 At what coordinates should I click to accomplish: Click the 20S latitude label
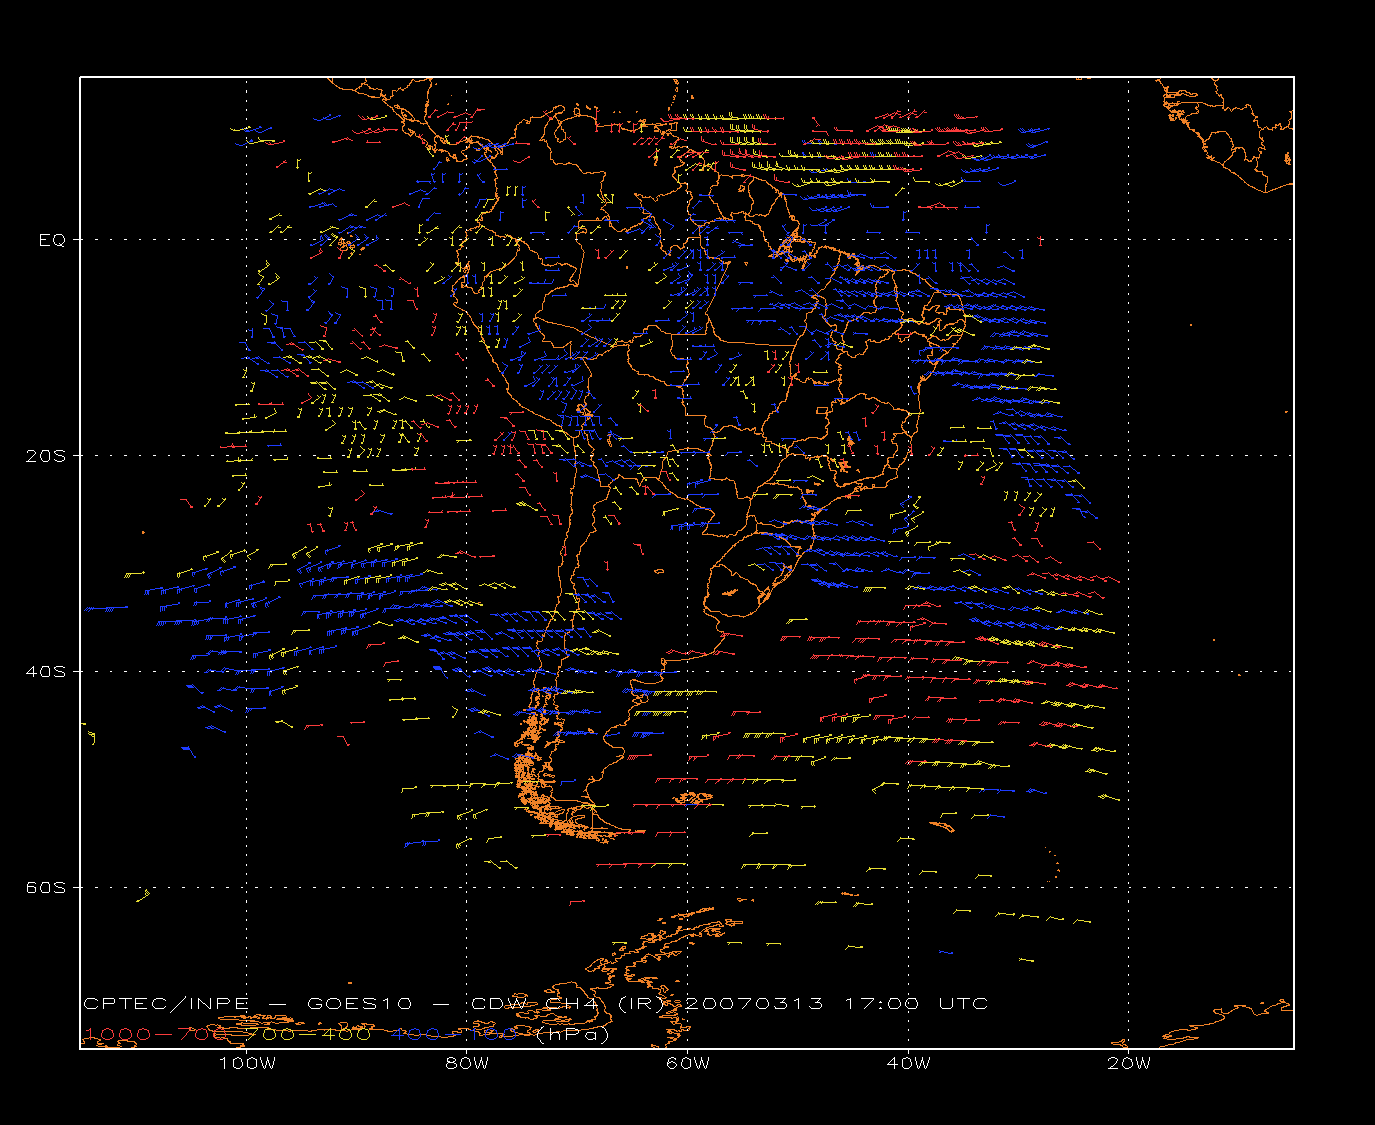[45, 456]
